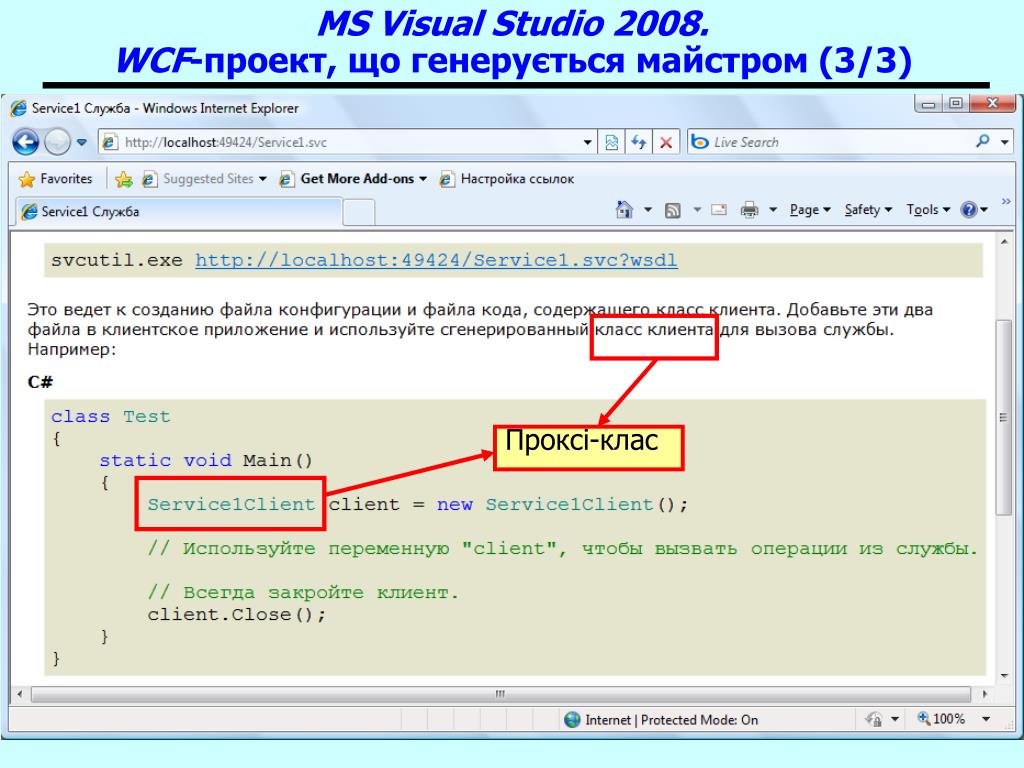Image resolution: width=1024 pixels, height=768 pixels.
Task: Click the Internet Protected Mode status zone
Action: coord(662,720)
